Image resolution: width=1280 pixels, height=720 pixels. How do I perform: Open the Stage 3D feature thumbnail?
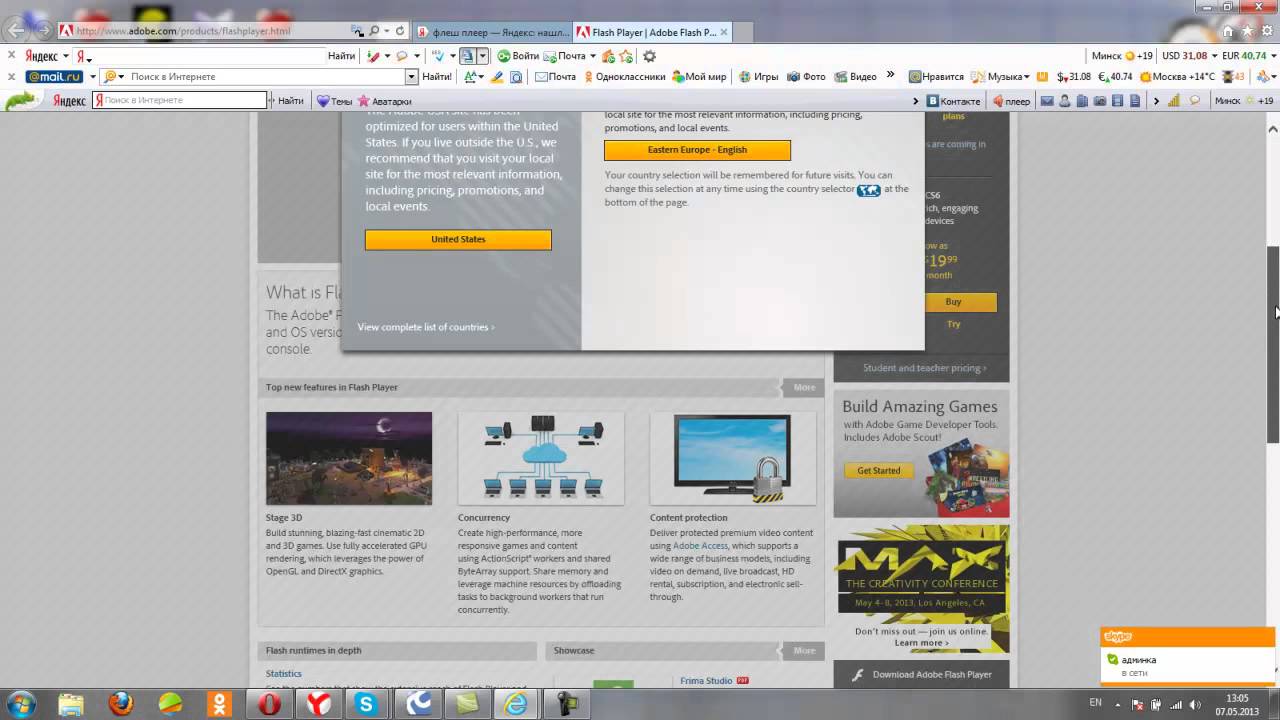point(349,458)
